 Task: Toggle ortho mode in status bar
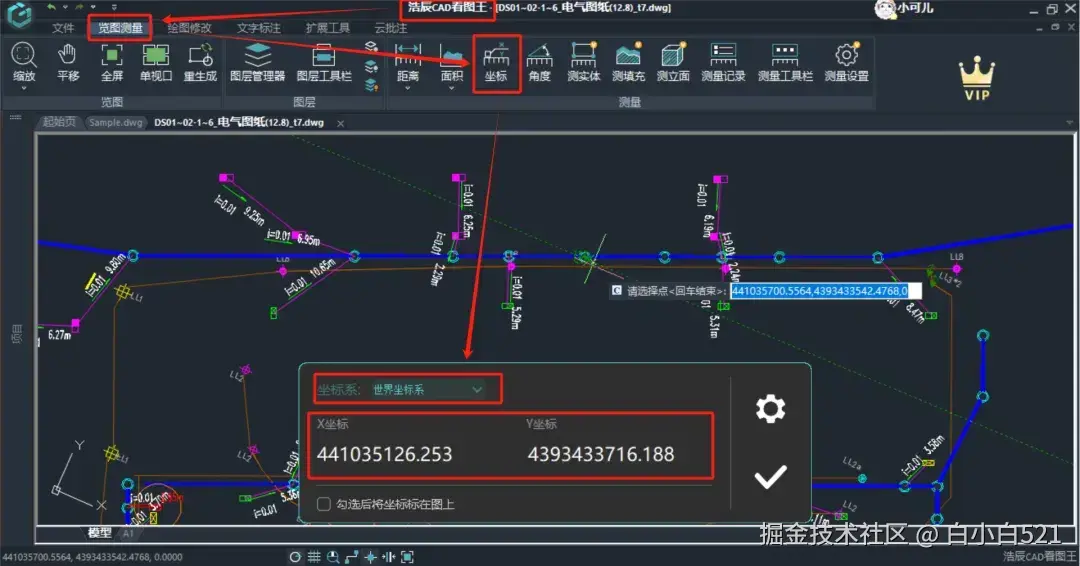351,557
